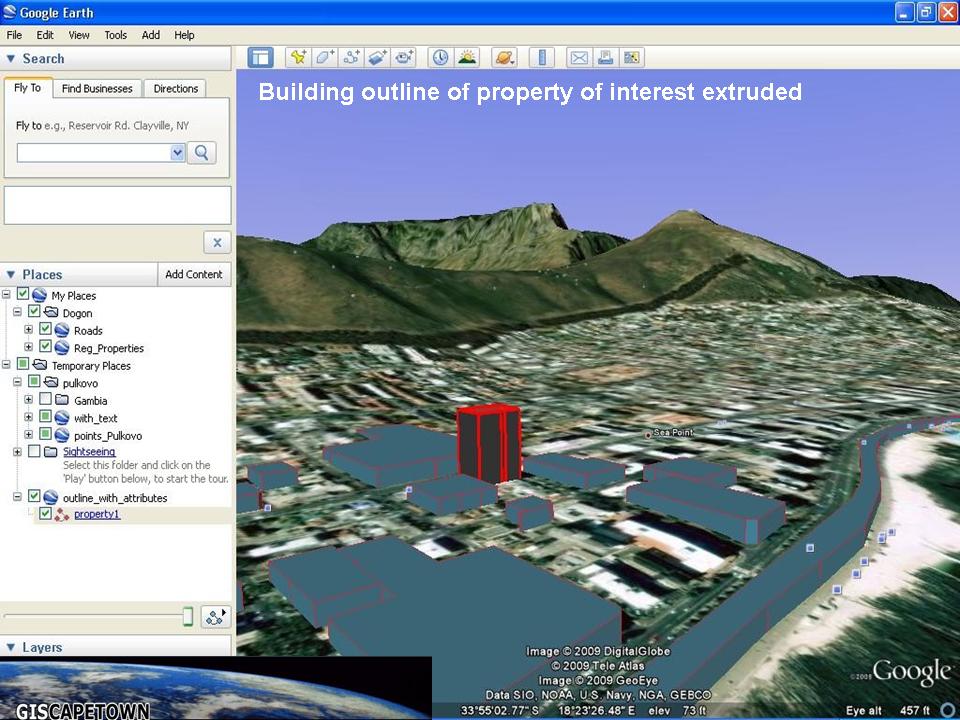Click the Record a Tour camera icon
This screenshot has width=960, height=720.
[x=403, y=58]
